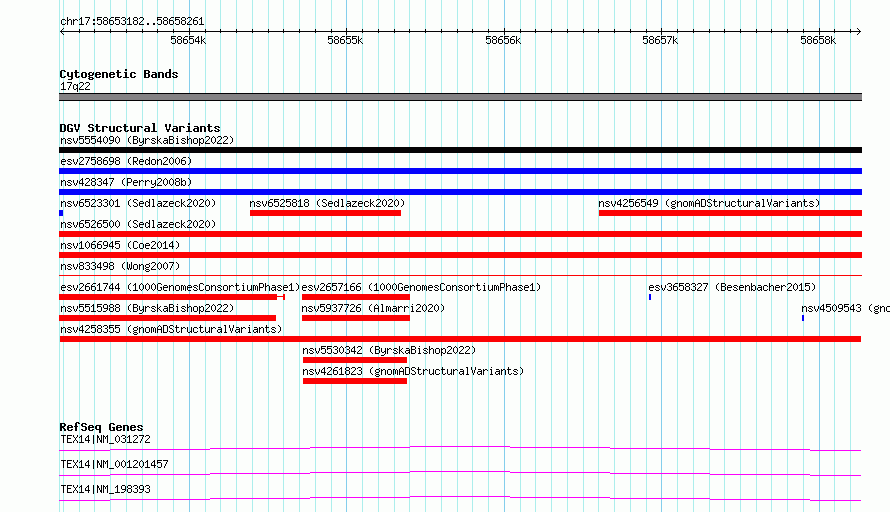Screen dimensions: 890x512
Task: Open variant nsv4509543 label at right edge
Action: point(845,308)
